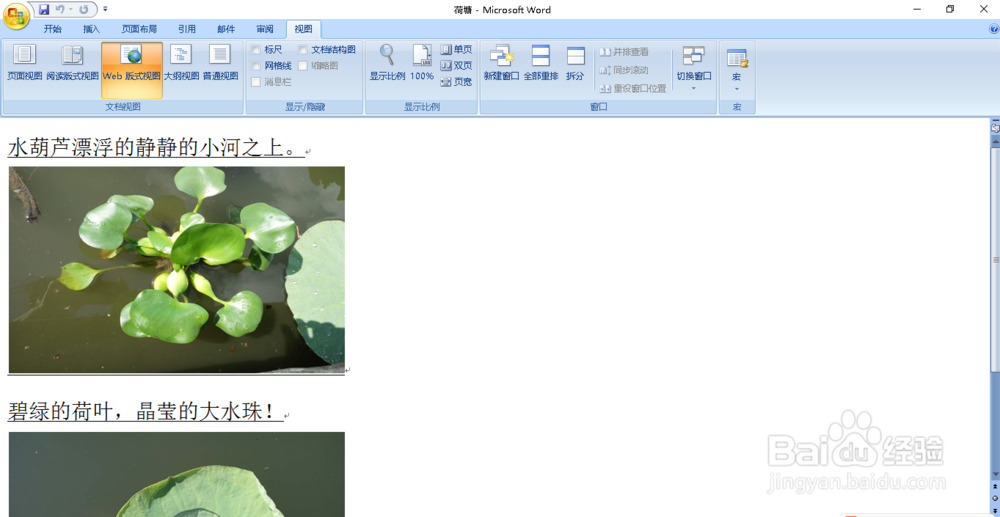Viewport: 1000px width, 517px height.
Task: Open the 插入 tab
Action: [92, 29]
